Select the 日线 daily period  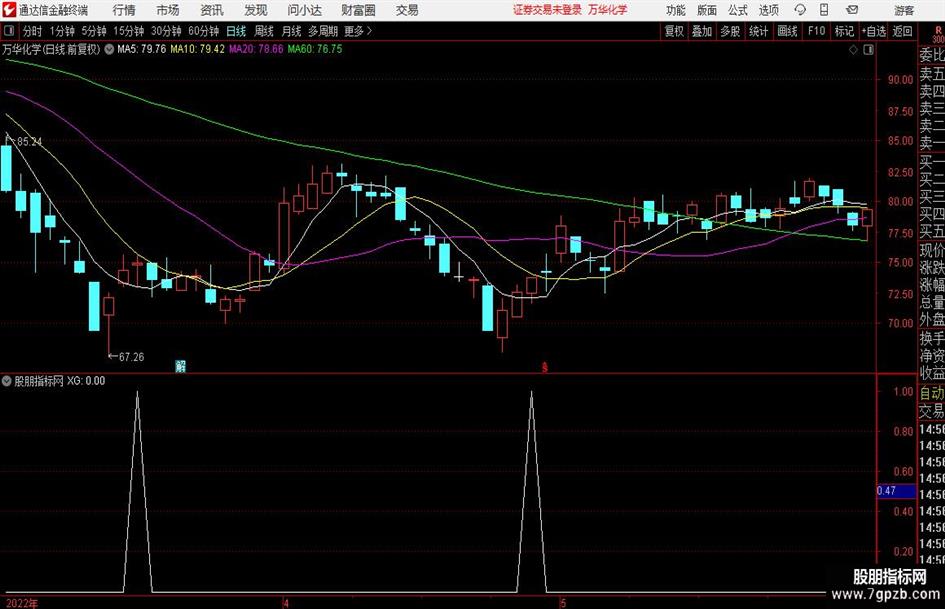click(236, 31)
